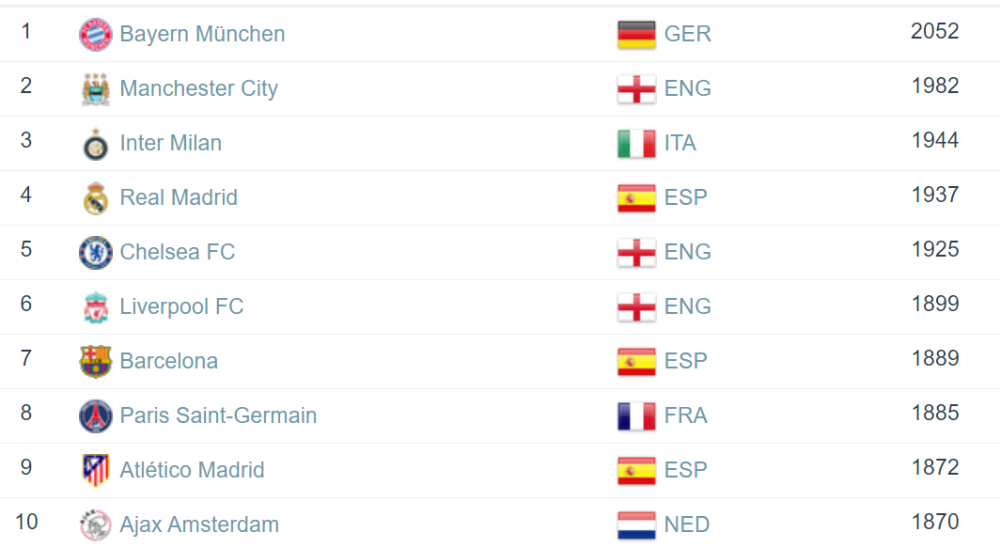Viewport: 1000px width, 548px height.
Task: Open the Bayern München team link
Action: tap(202, 34)
